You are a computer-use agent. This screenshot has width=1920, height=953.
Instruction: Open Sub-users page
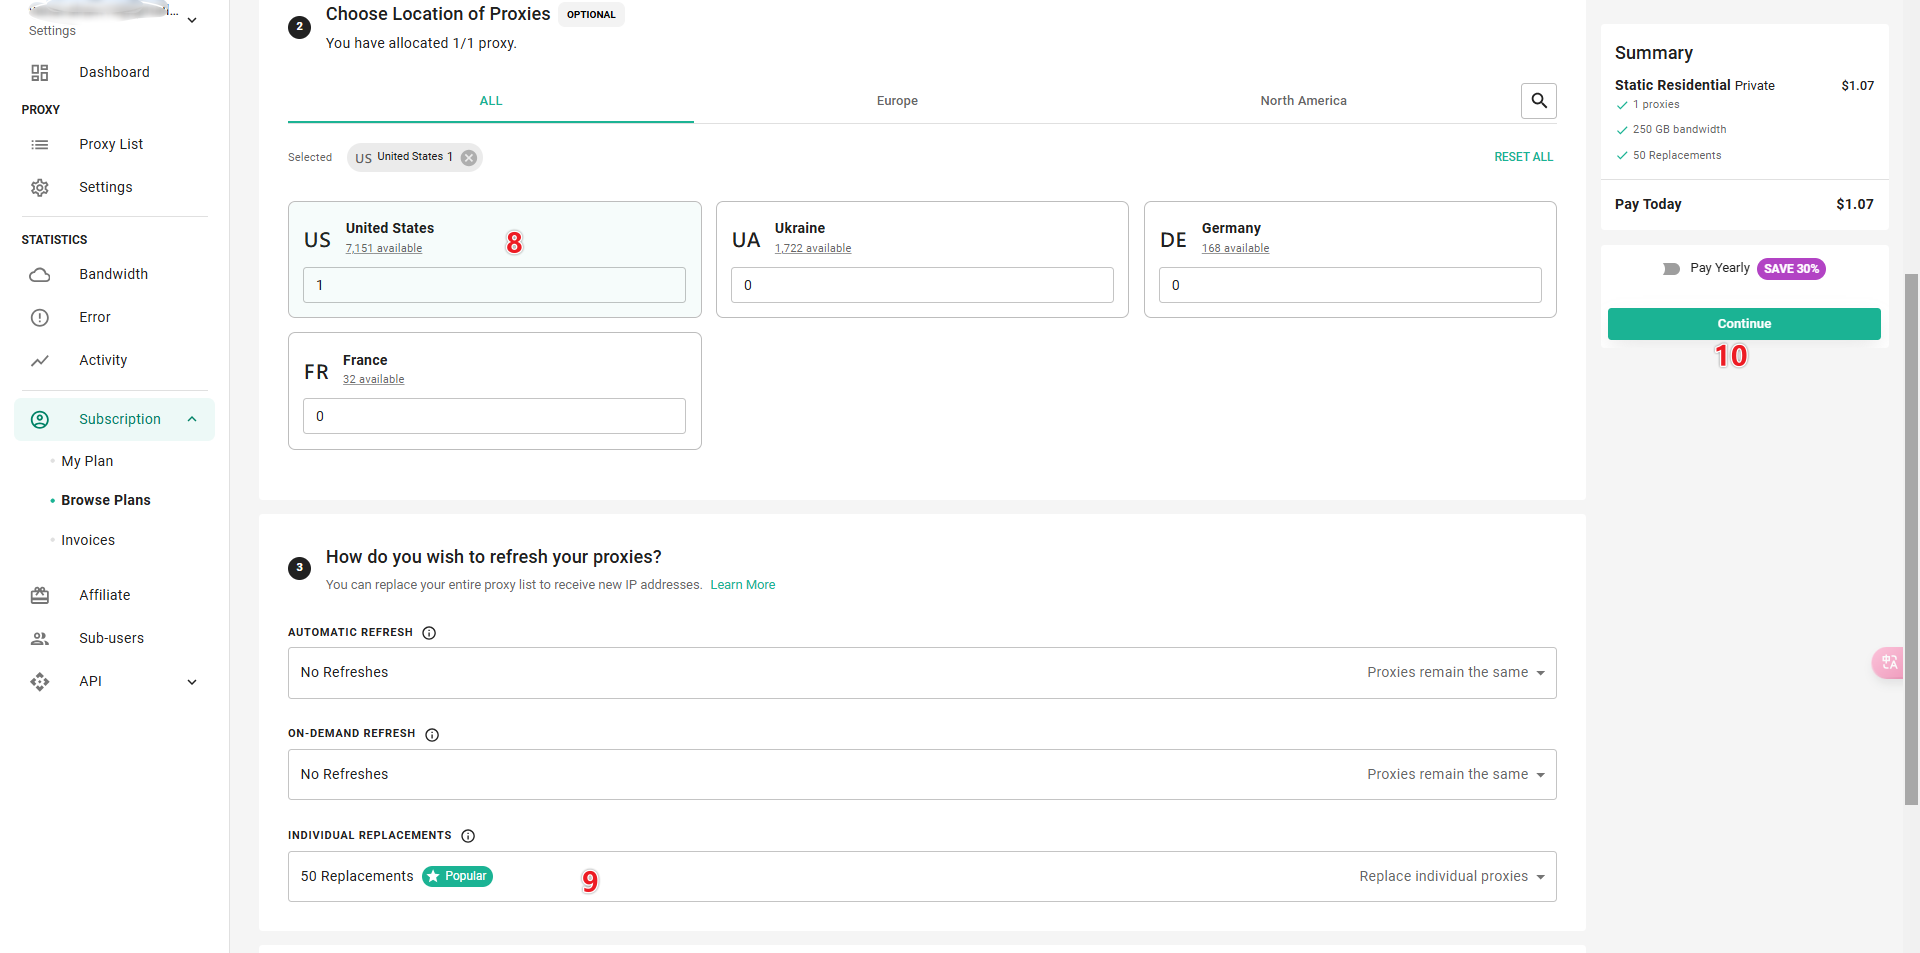[x=112, y=639]
